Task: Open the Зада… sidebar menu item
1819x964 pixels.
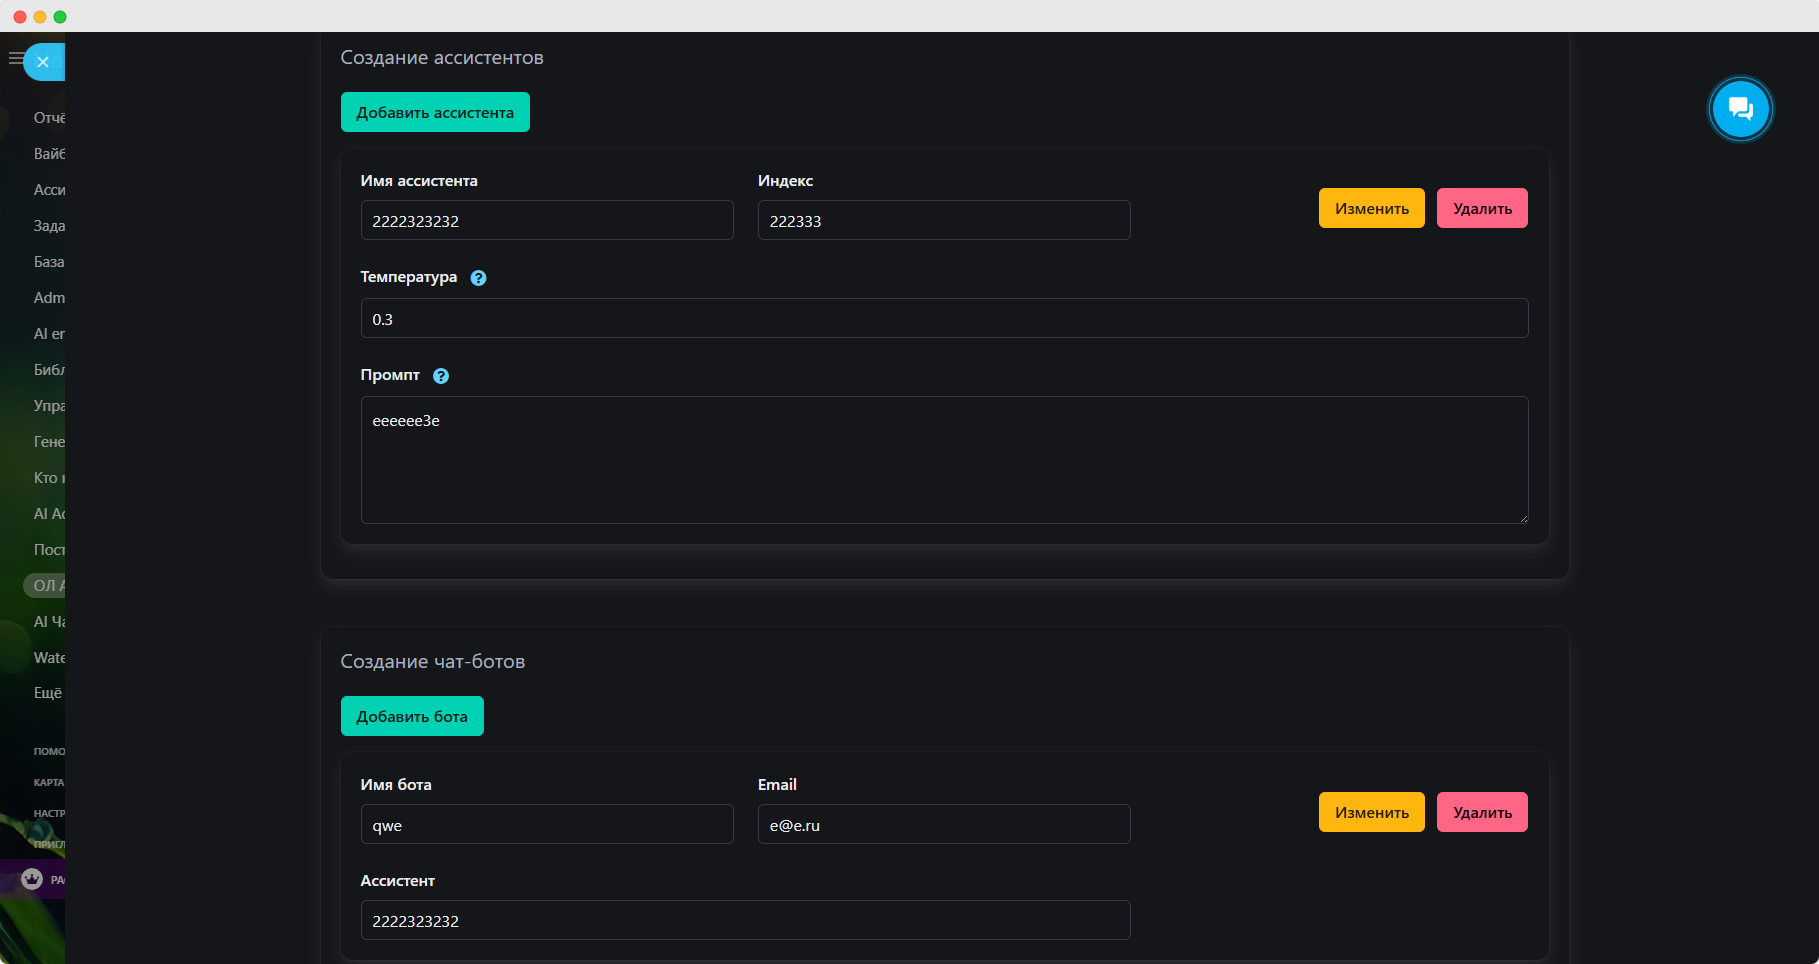Action: tap(49, 226)
